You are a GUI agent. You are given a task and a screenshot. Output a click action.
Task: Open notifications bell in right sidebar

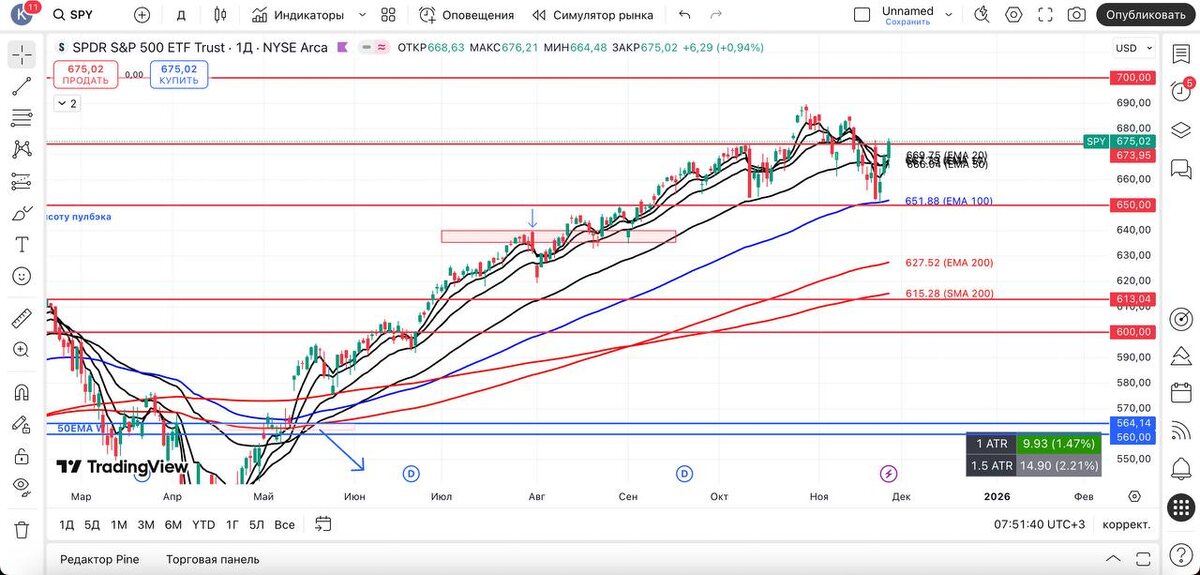[1181, 470]
